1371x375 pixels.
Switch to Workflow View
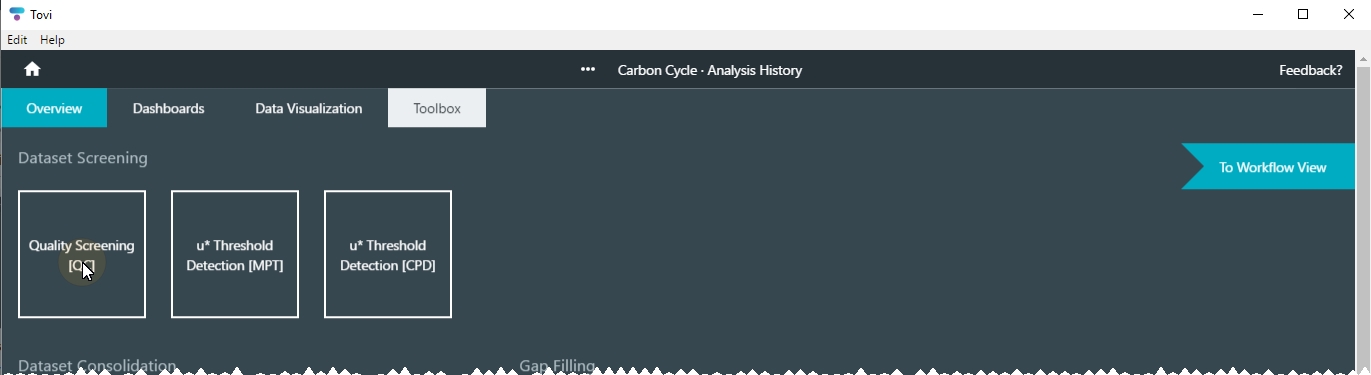point(1270,167)
